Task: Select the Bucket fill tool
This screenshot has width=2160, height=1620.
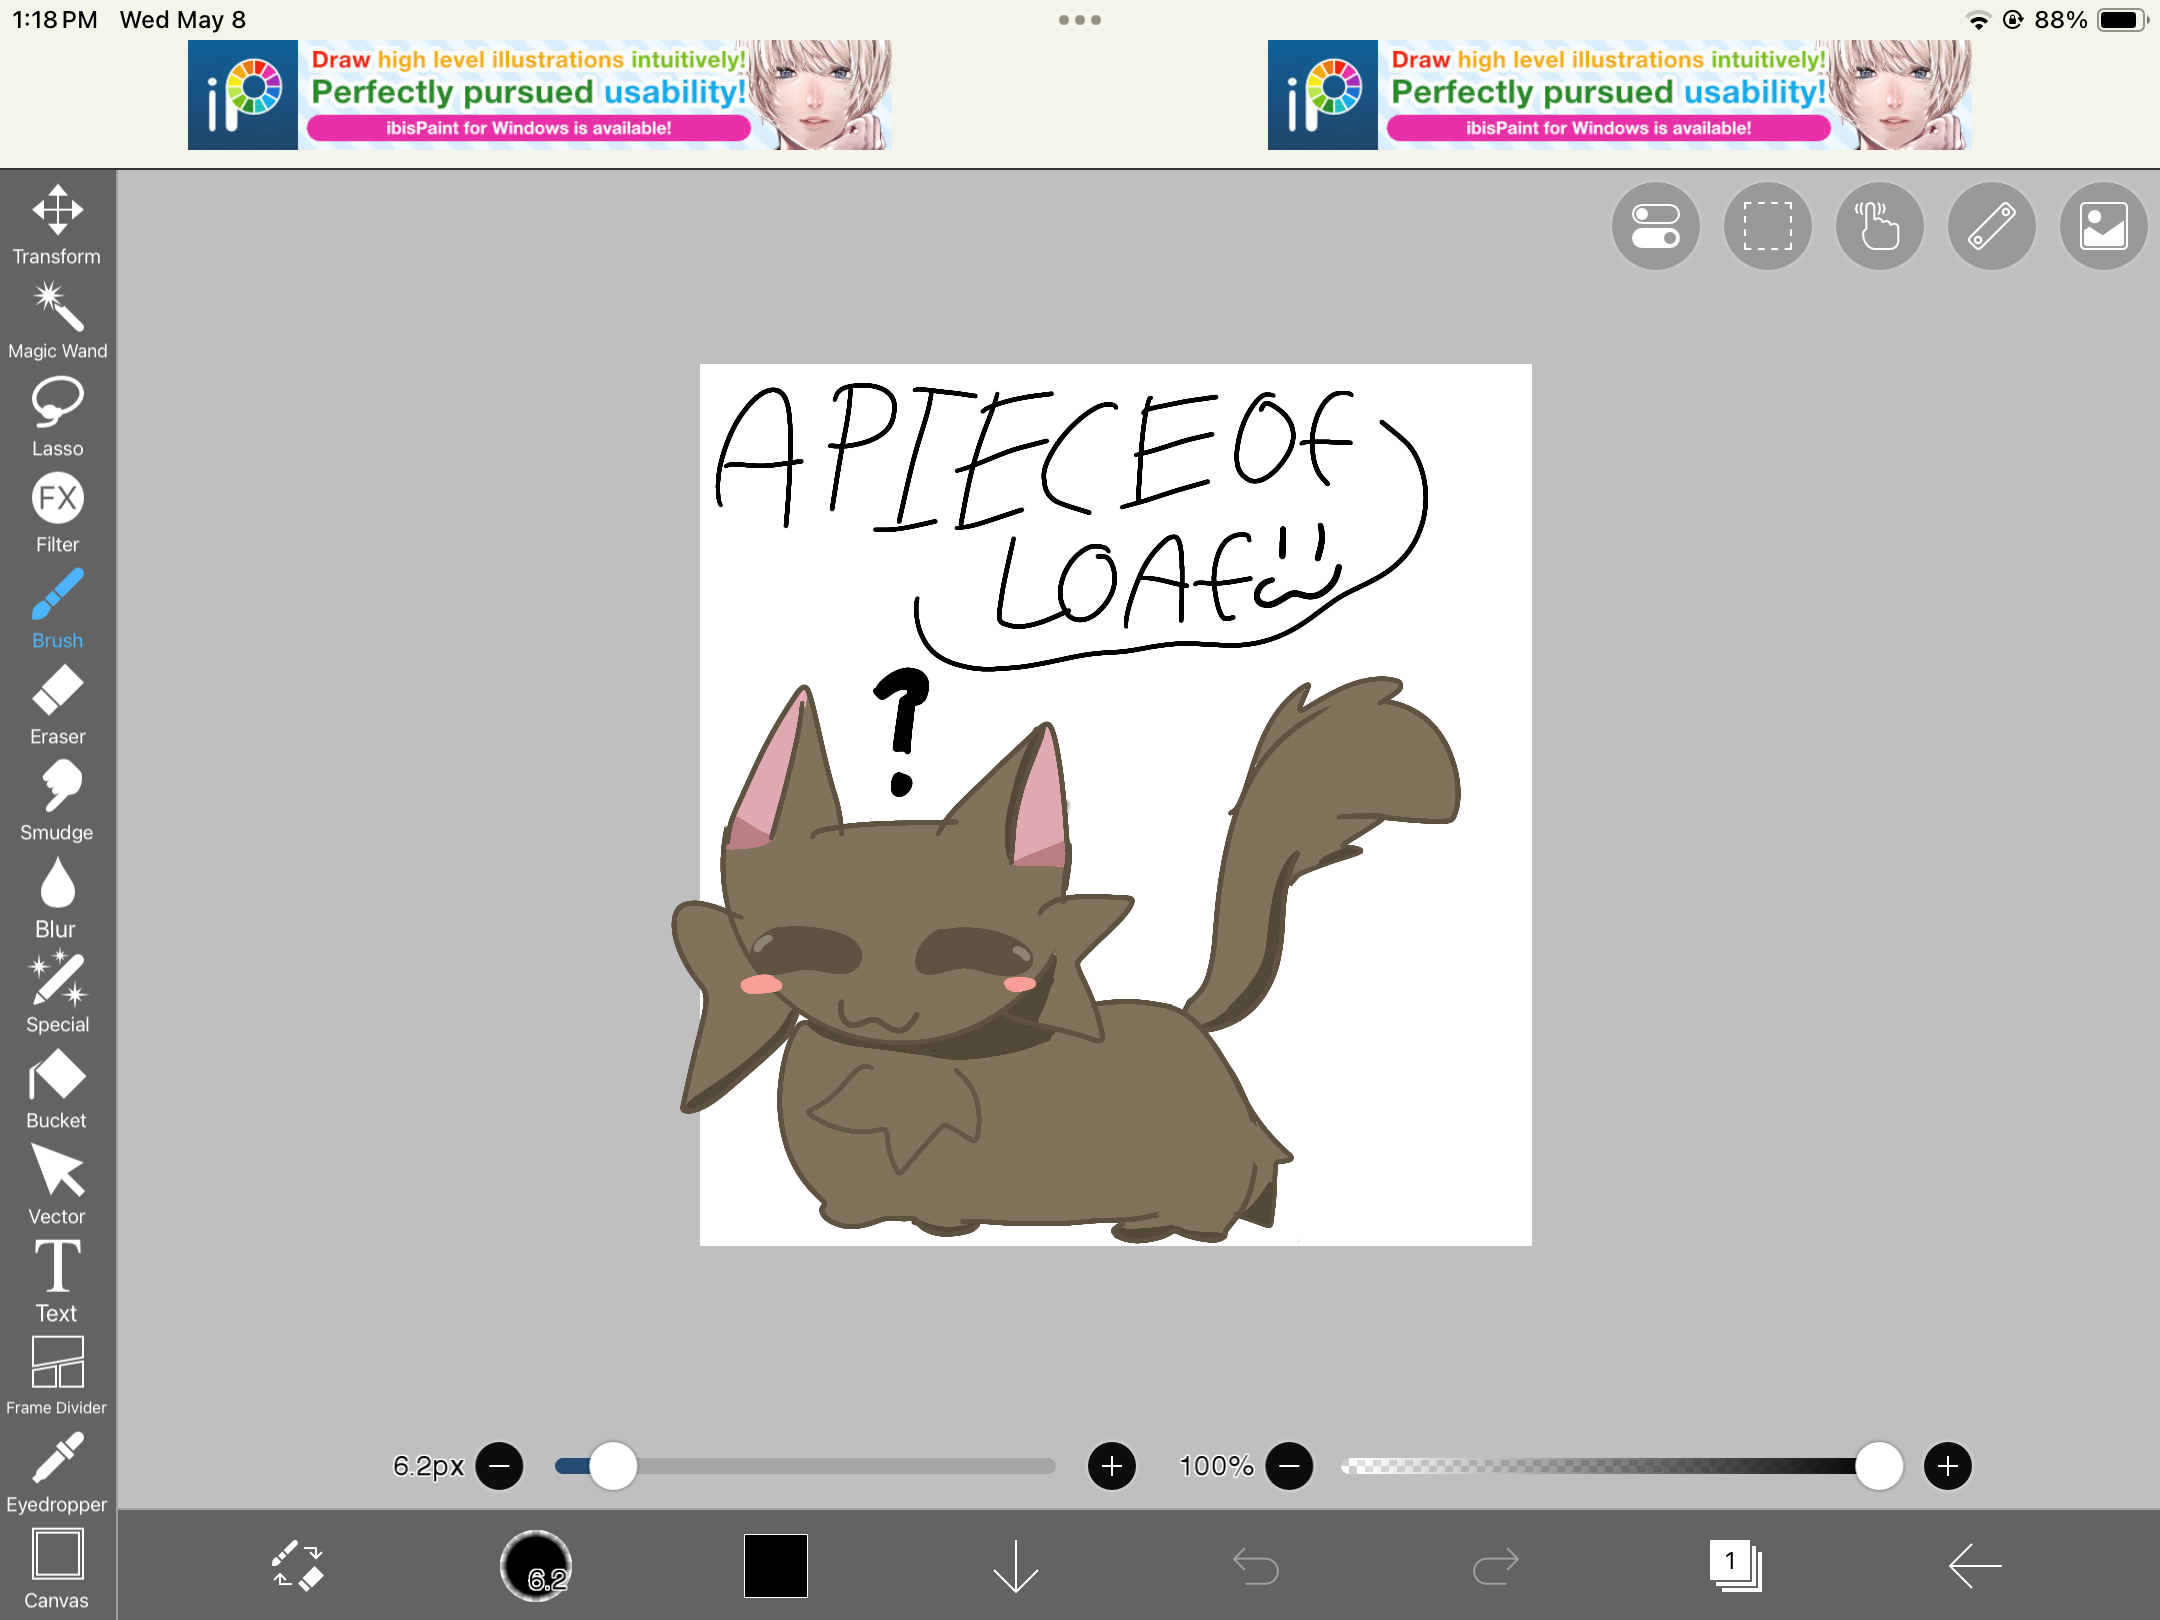Action: [57, 1085]
